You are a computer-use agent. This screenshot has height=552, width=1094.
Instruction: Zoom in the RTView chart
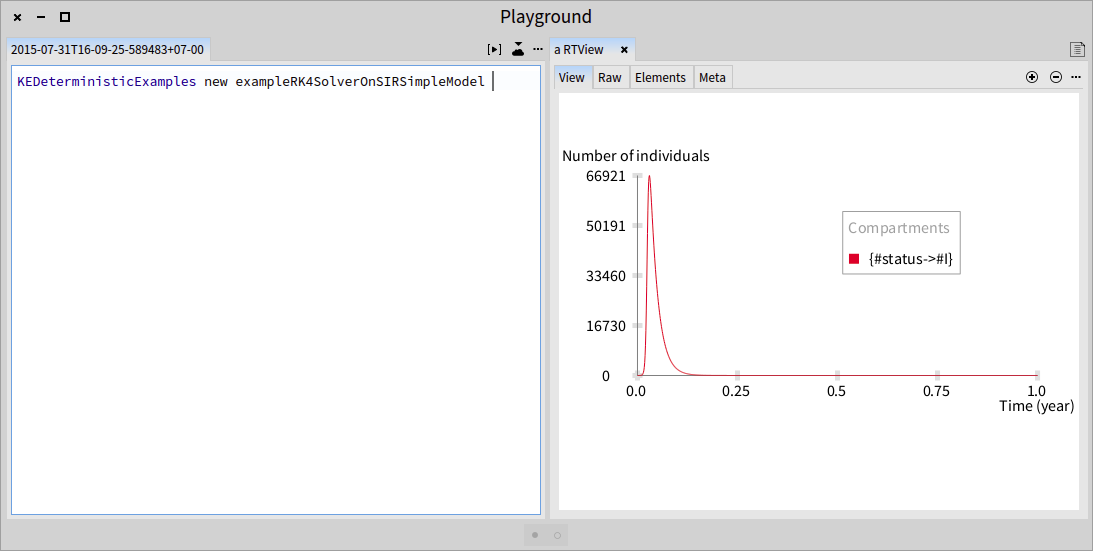point(1032,77)
